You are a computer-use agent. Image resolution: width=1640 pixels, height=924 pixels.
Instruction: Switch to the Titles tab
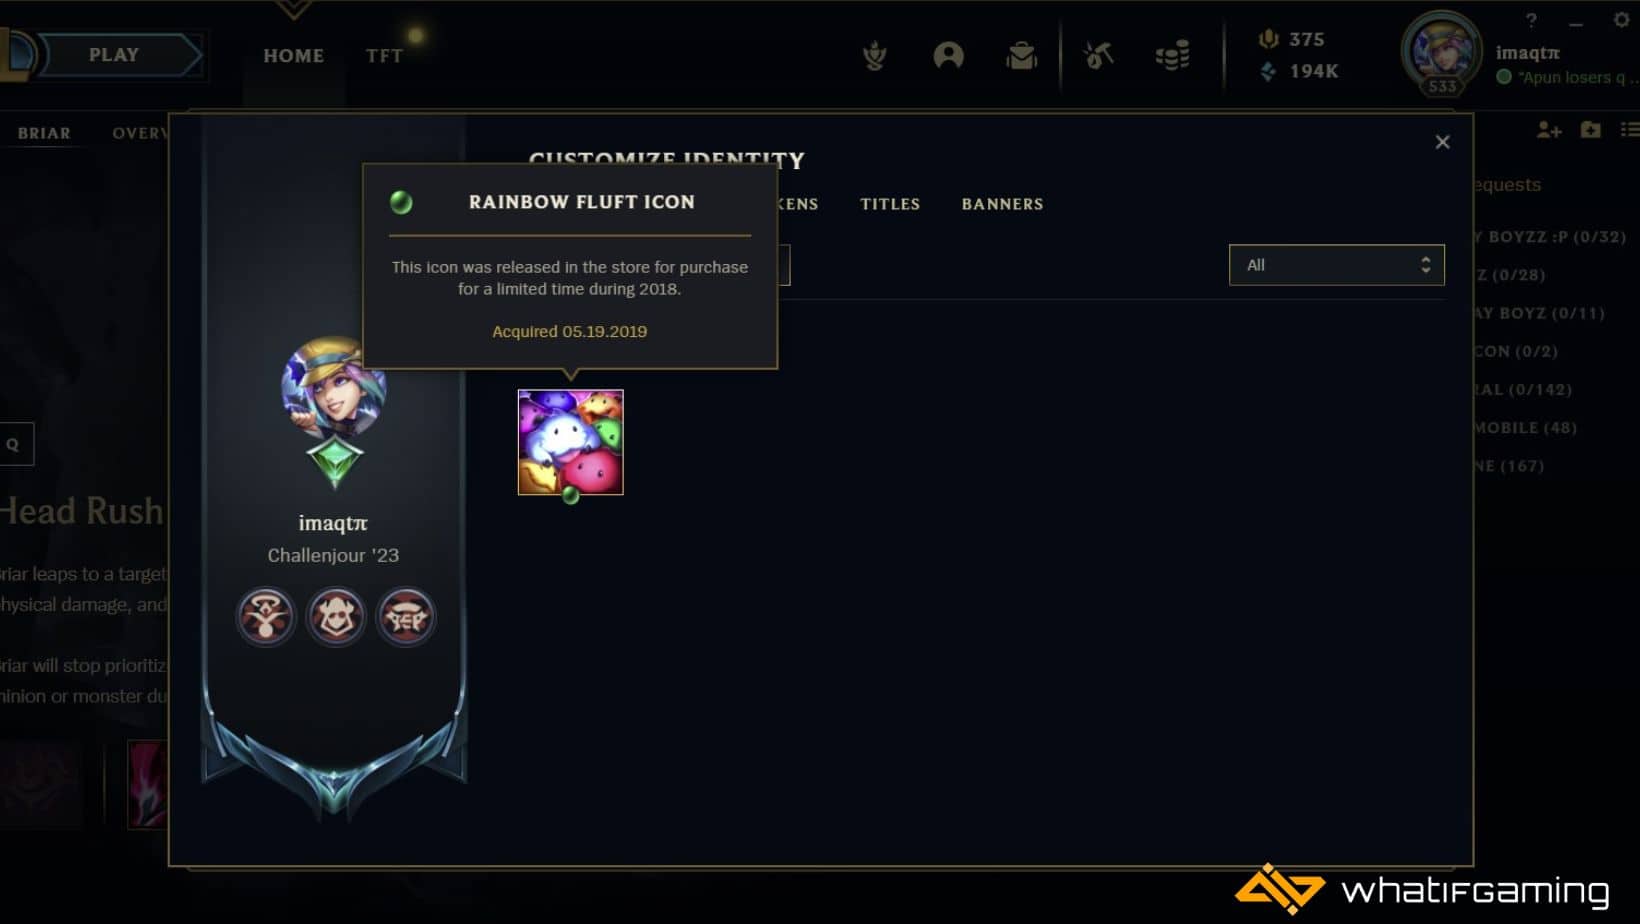coord(890,204)
